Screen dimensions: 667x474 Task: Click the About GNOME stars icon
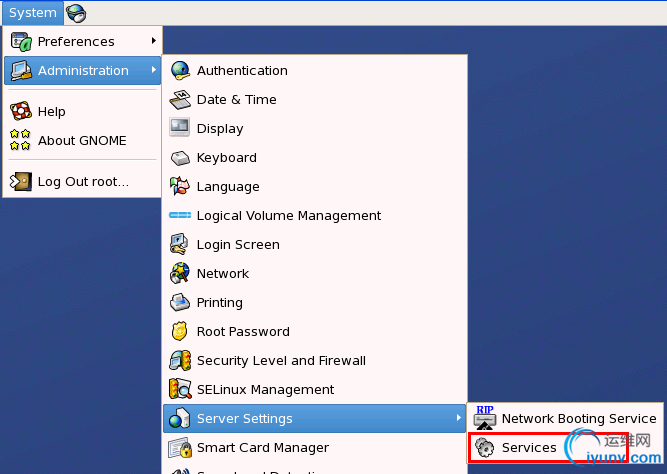click(x=20, y=140)
